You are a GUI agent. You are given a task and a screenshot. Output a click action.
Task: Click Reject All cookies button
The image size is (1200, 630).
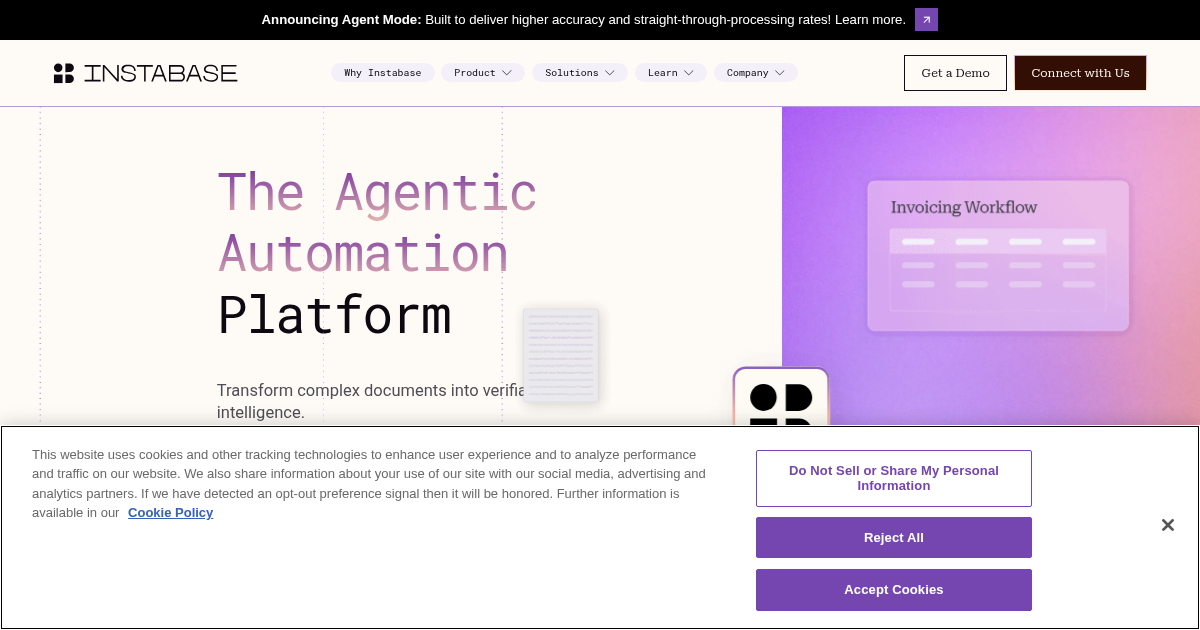(894, 538)
